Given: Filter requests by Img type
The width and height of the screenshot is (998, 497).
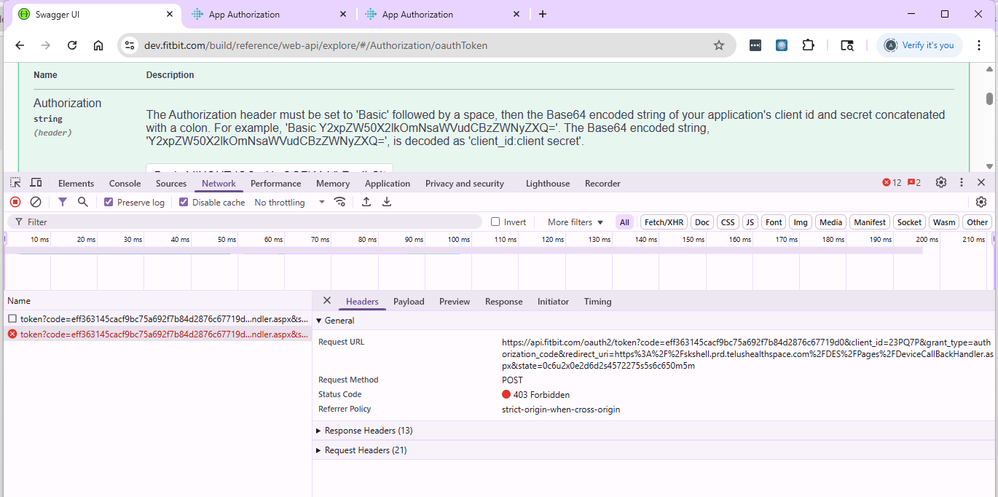Looking at the screenshot, I should (x=801, y=222).
